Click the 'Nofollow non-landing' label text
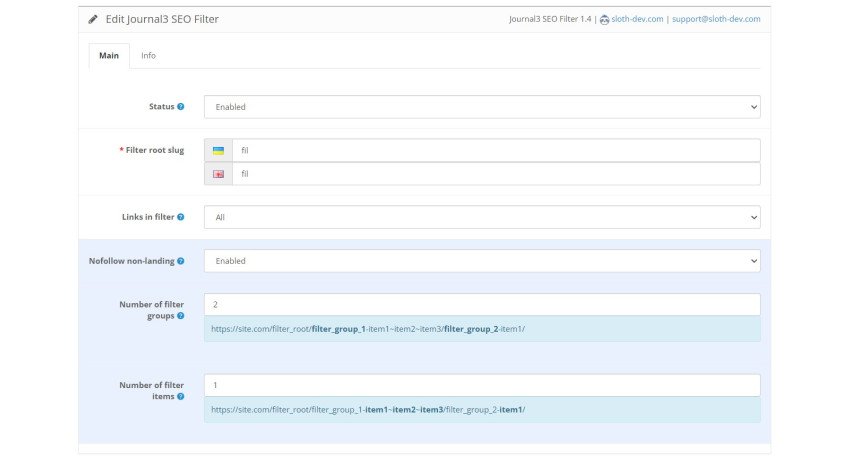 (x=131, y=261)
